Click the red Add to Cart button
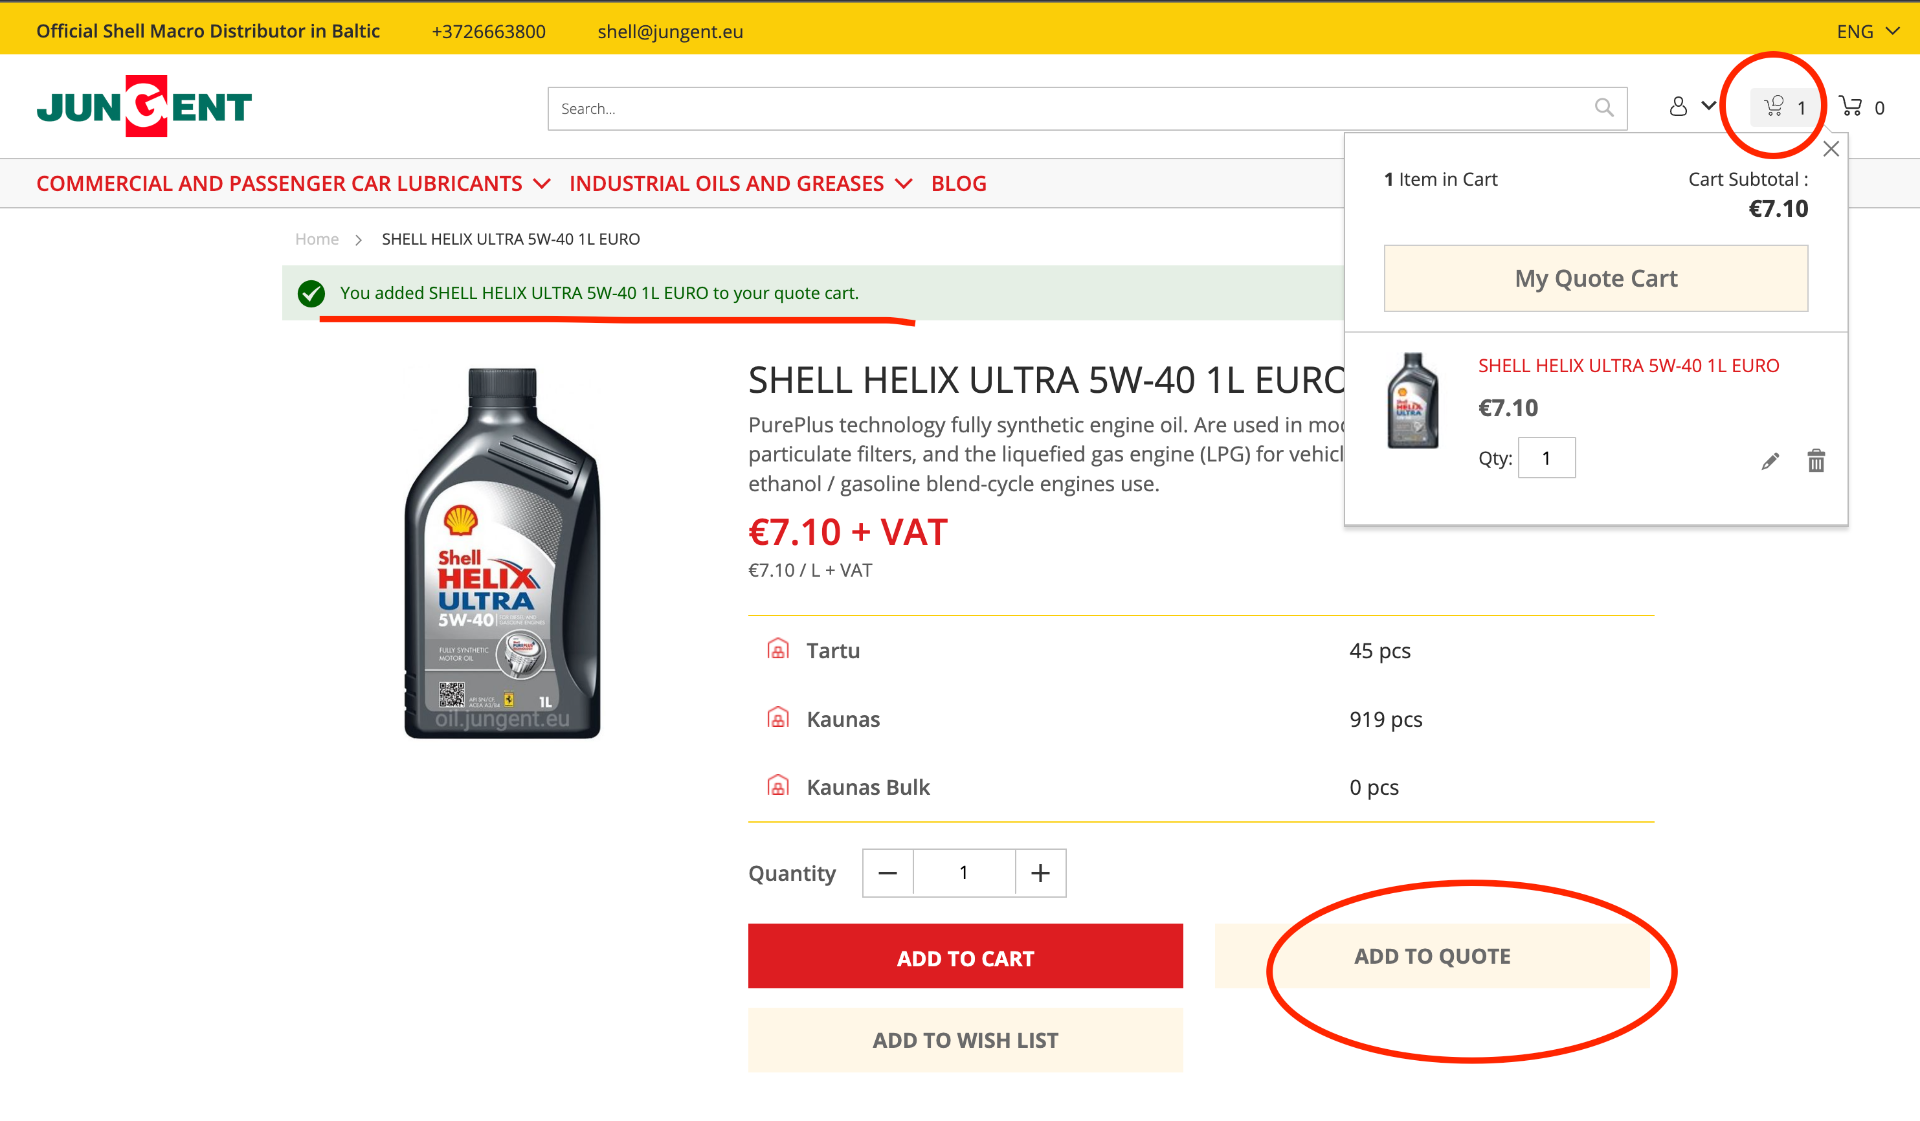The image size is (1920, 1121). [965, 957]
